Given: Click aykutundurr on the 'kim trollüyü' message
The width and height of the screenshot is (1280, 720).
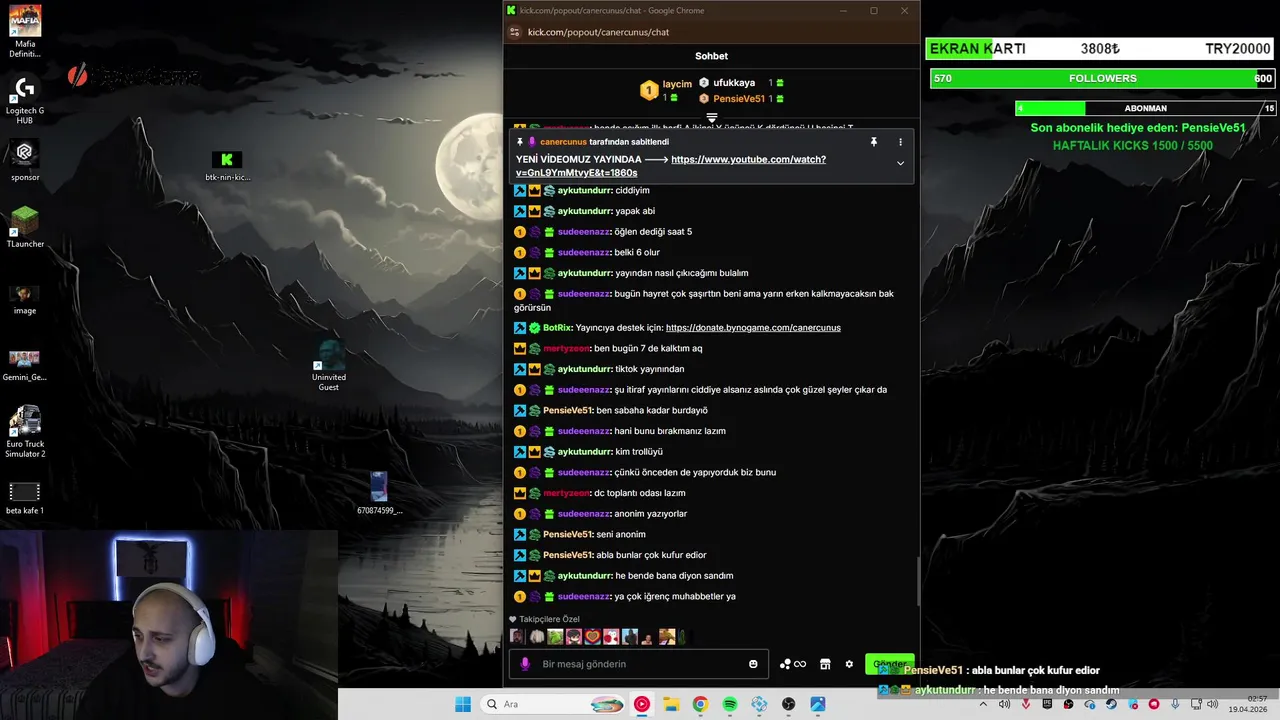Looking at the screenshot, I should click(x=585, y=452).
